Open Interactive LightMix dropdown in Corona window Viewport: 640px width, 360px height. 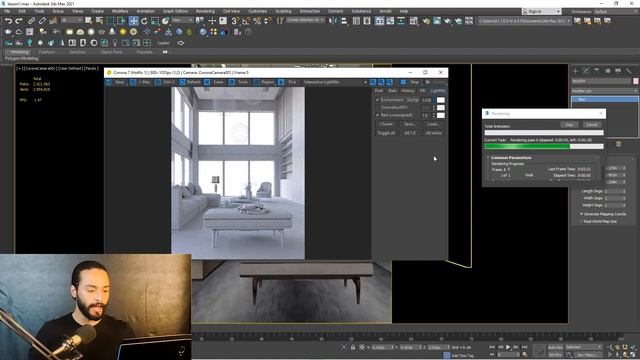335,82
